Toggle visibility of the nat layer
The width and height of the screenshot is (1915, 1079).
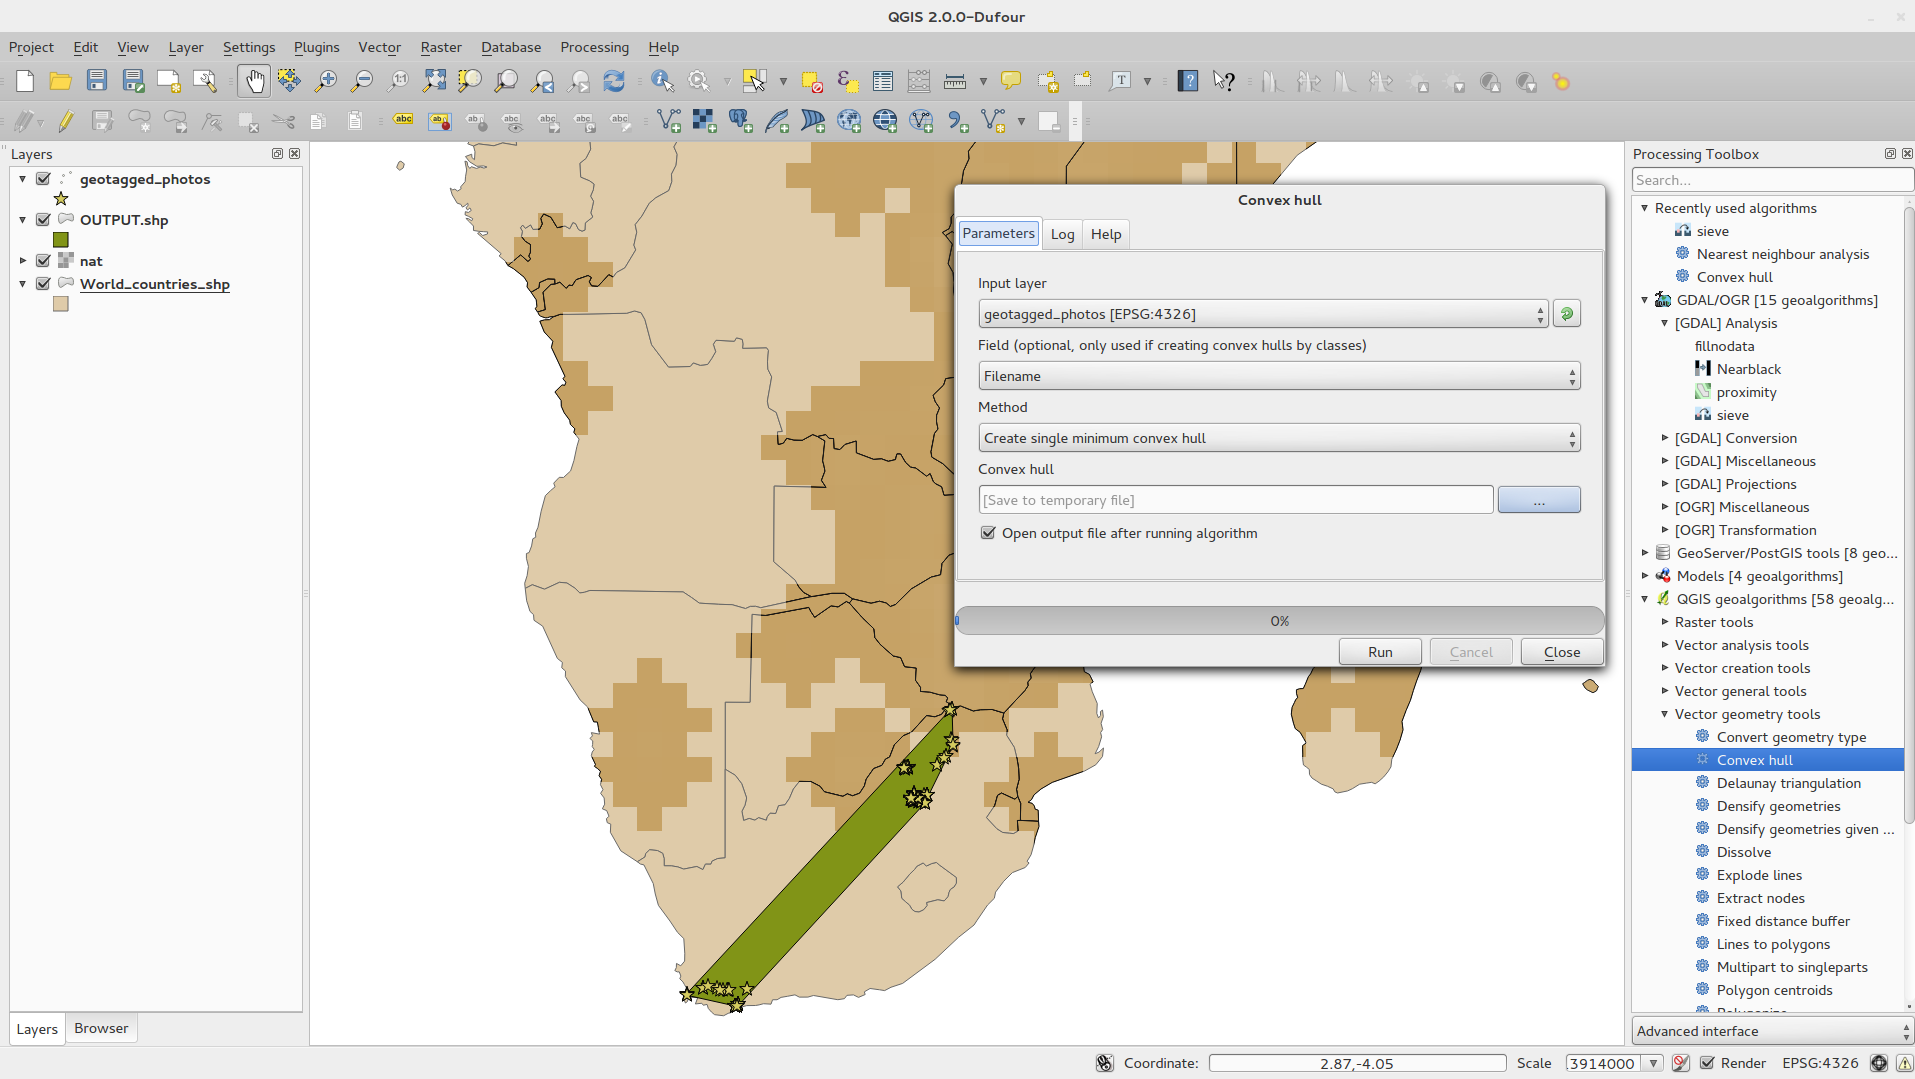pos(43,261)
